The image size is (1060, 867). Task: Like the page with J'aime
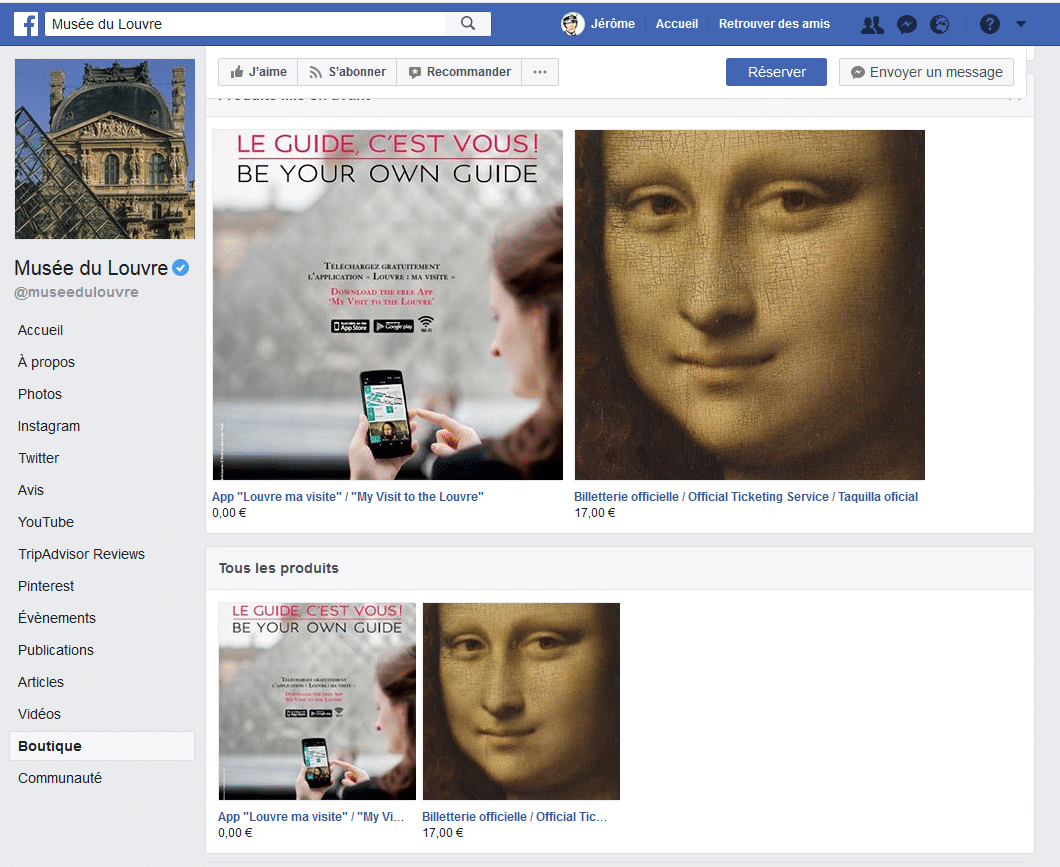pos(258,72)
